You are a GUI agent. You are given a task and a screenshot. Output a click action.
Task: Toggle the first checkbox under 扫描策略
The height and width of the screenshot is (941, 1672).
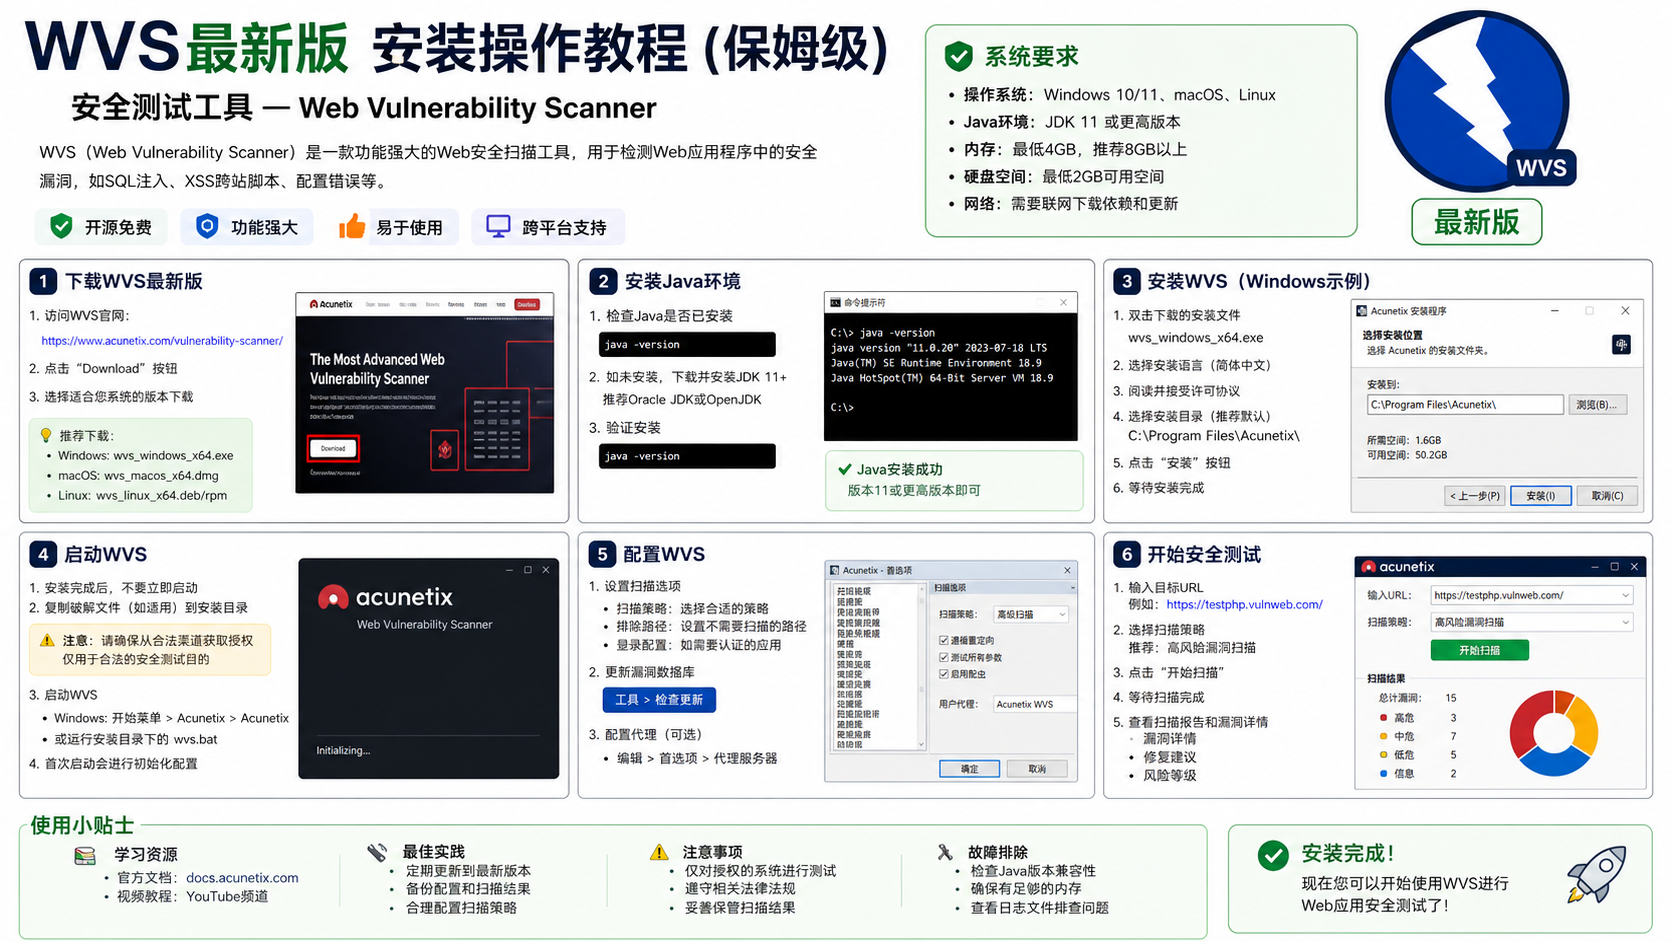[943, 640]
